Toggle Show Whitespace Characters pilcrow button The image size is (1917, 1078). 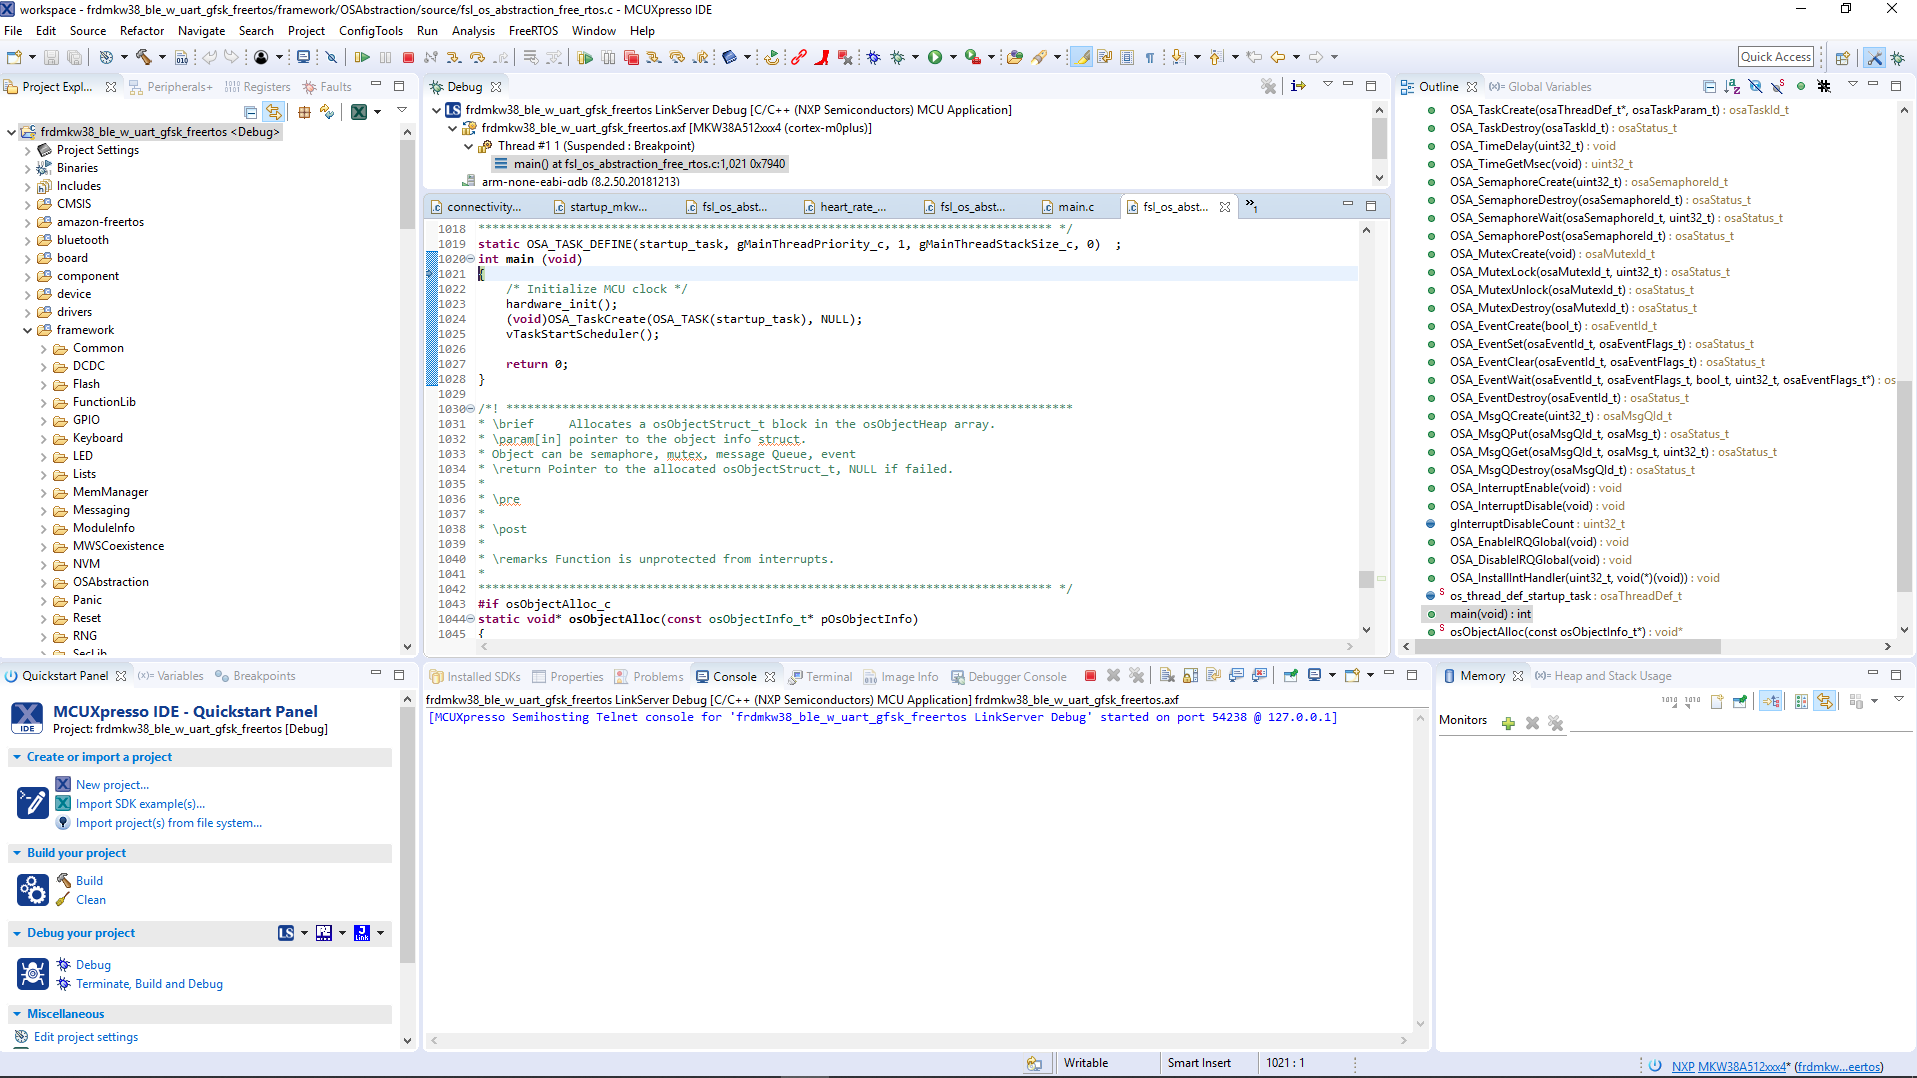tap(1150, 58)
